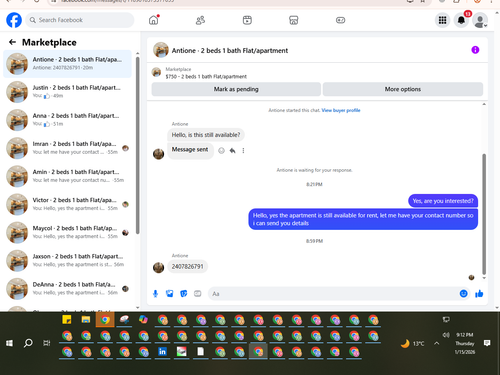This screenshot has height=375, width=500.
Task: Open Imran conversation in chat list
Action: [x=68, y=148]
